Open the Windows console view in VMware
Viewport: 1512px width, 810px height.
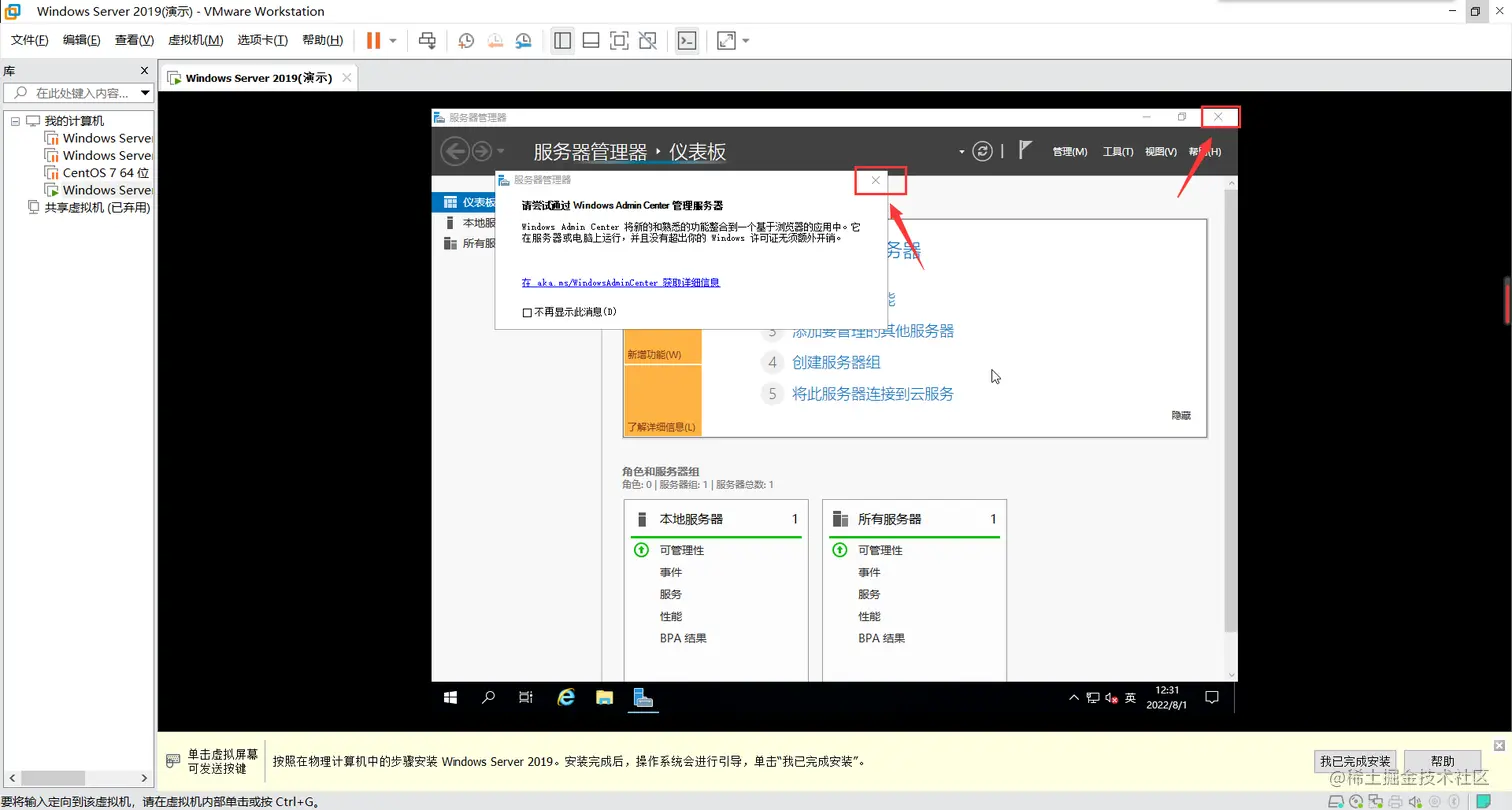[x=688, y=41]
